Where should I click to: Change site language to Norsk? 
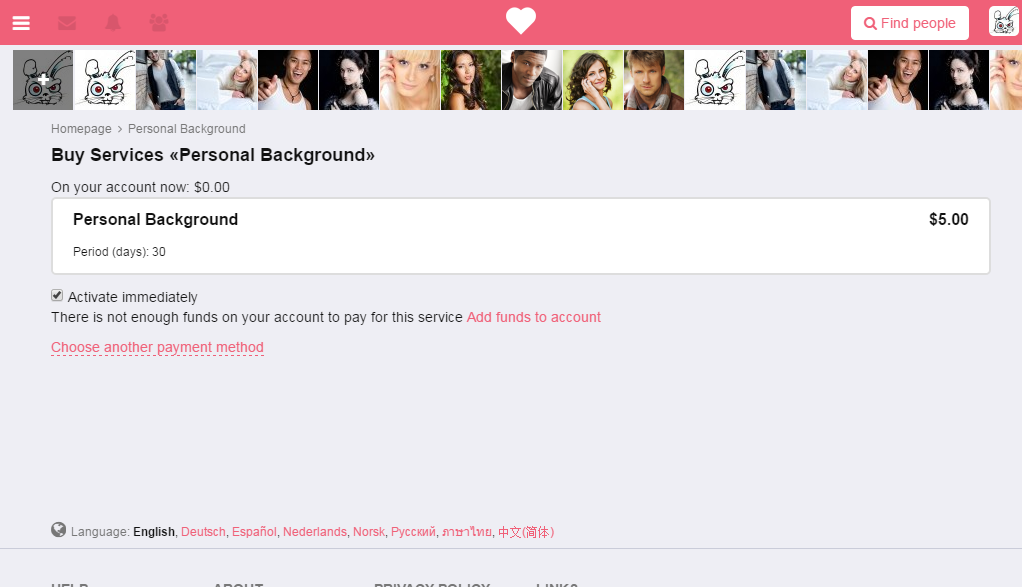click(369, 532)
